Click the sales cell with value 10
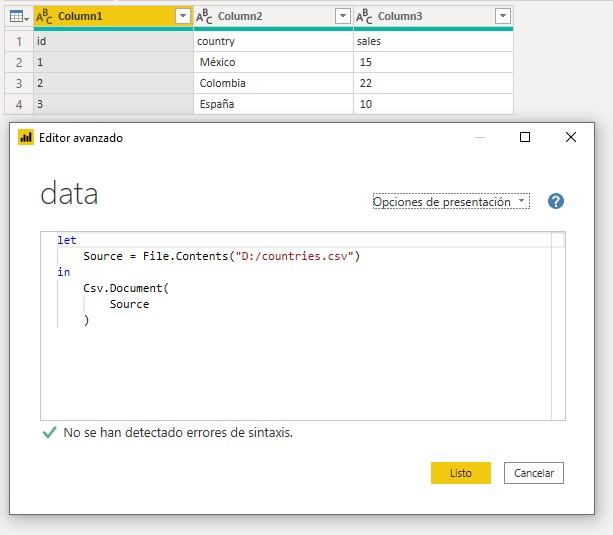 (433, 104)
